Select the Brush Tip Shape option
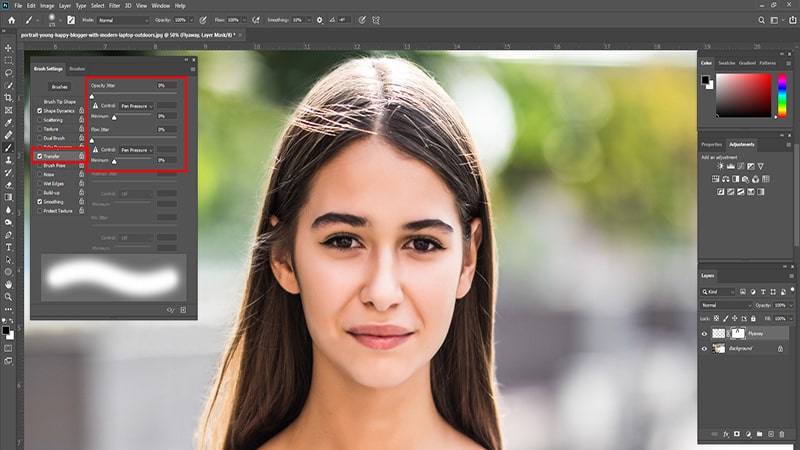The height and width of the screenshot is (450, 800). pos(60,102)
